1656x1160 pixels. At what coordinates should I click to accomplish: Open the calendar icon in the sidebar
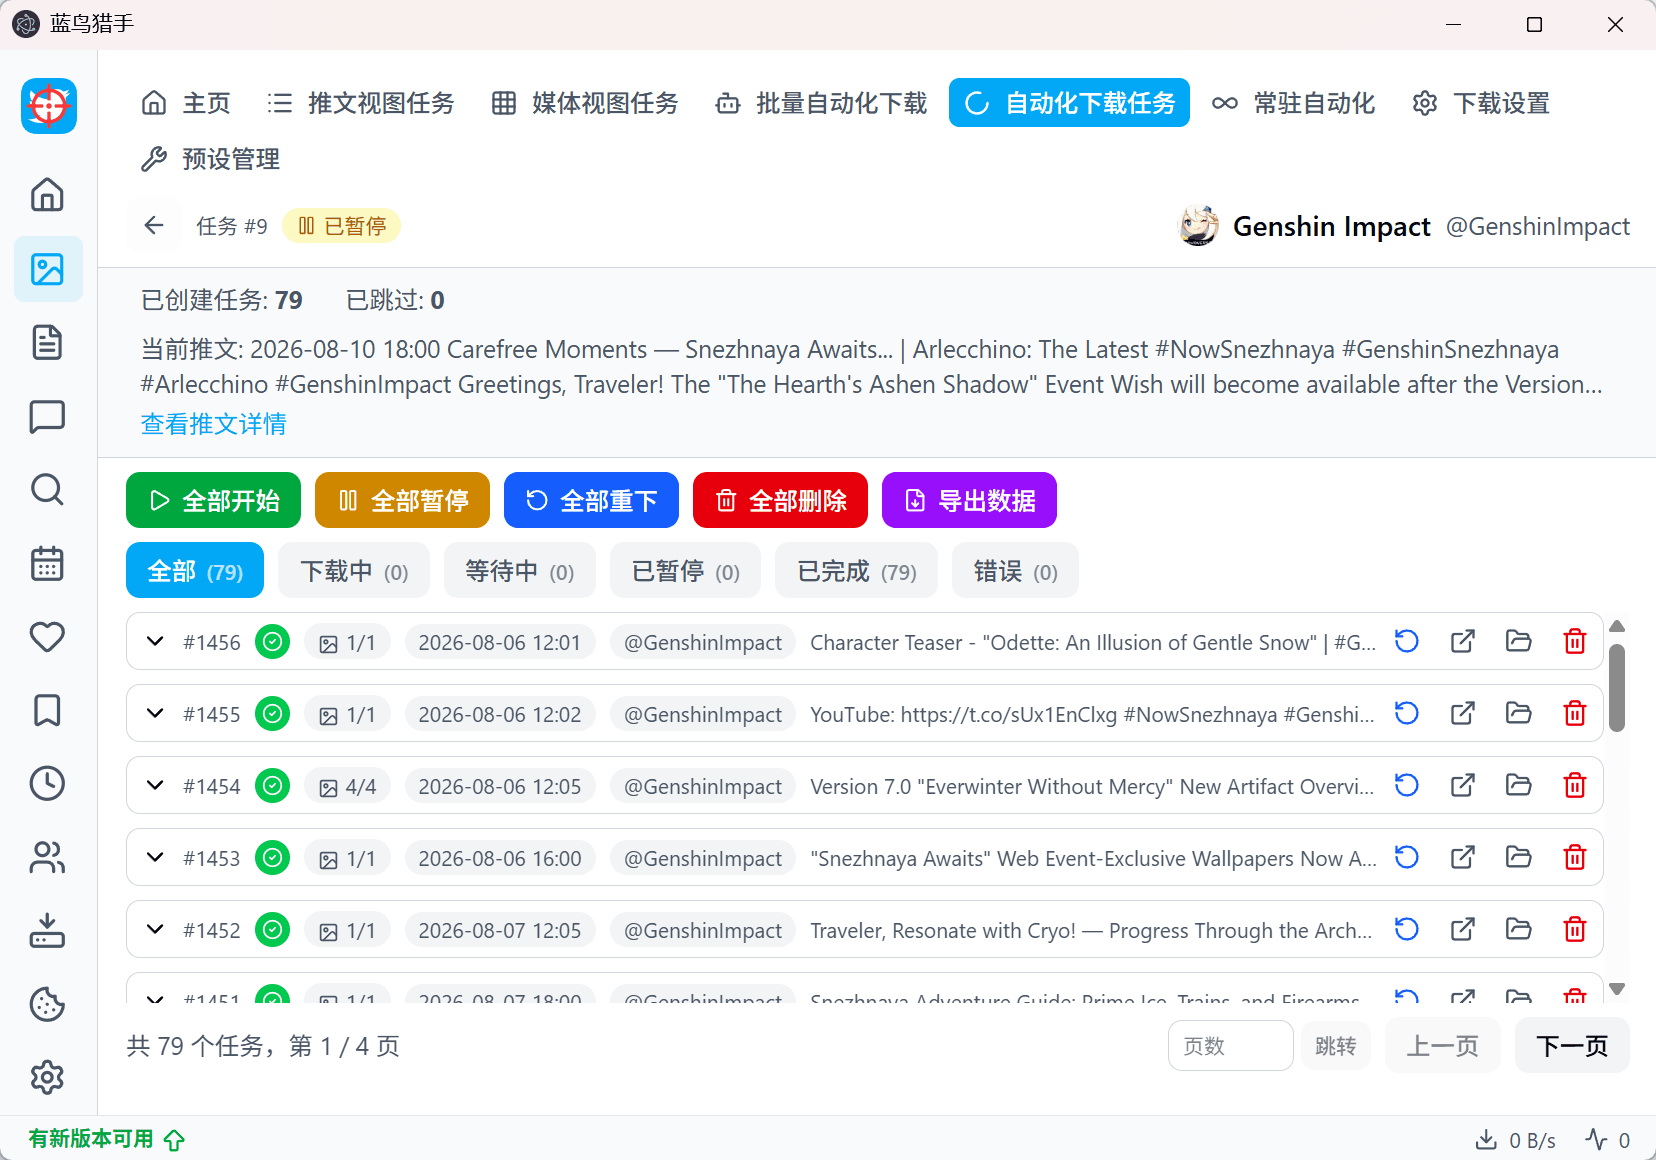click(x=47, y=563)
